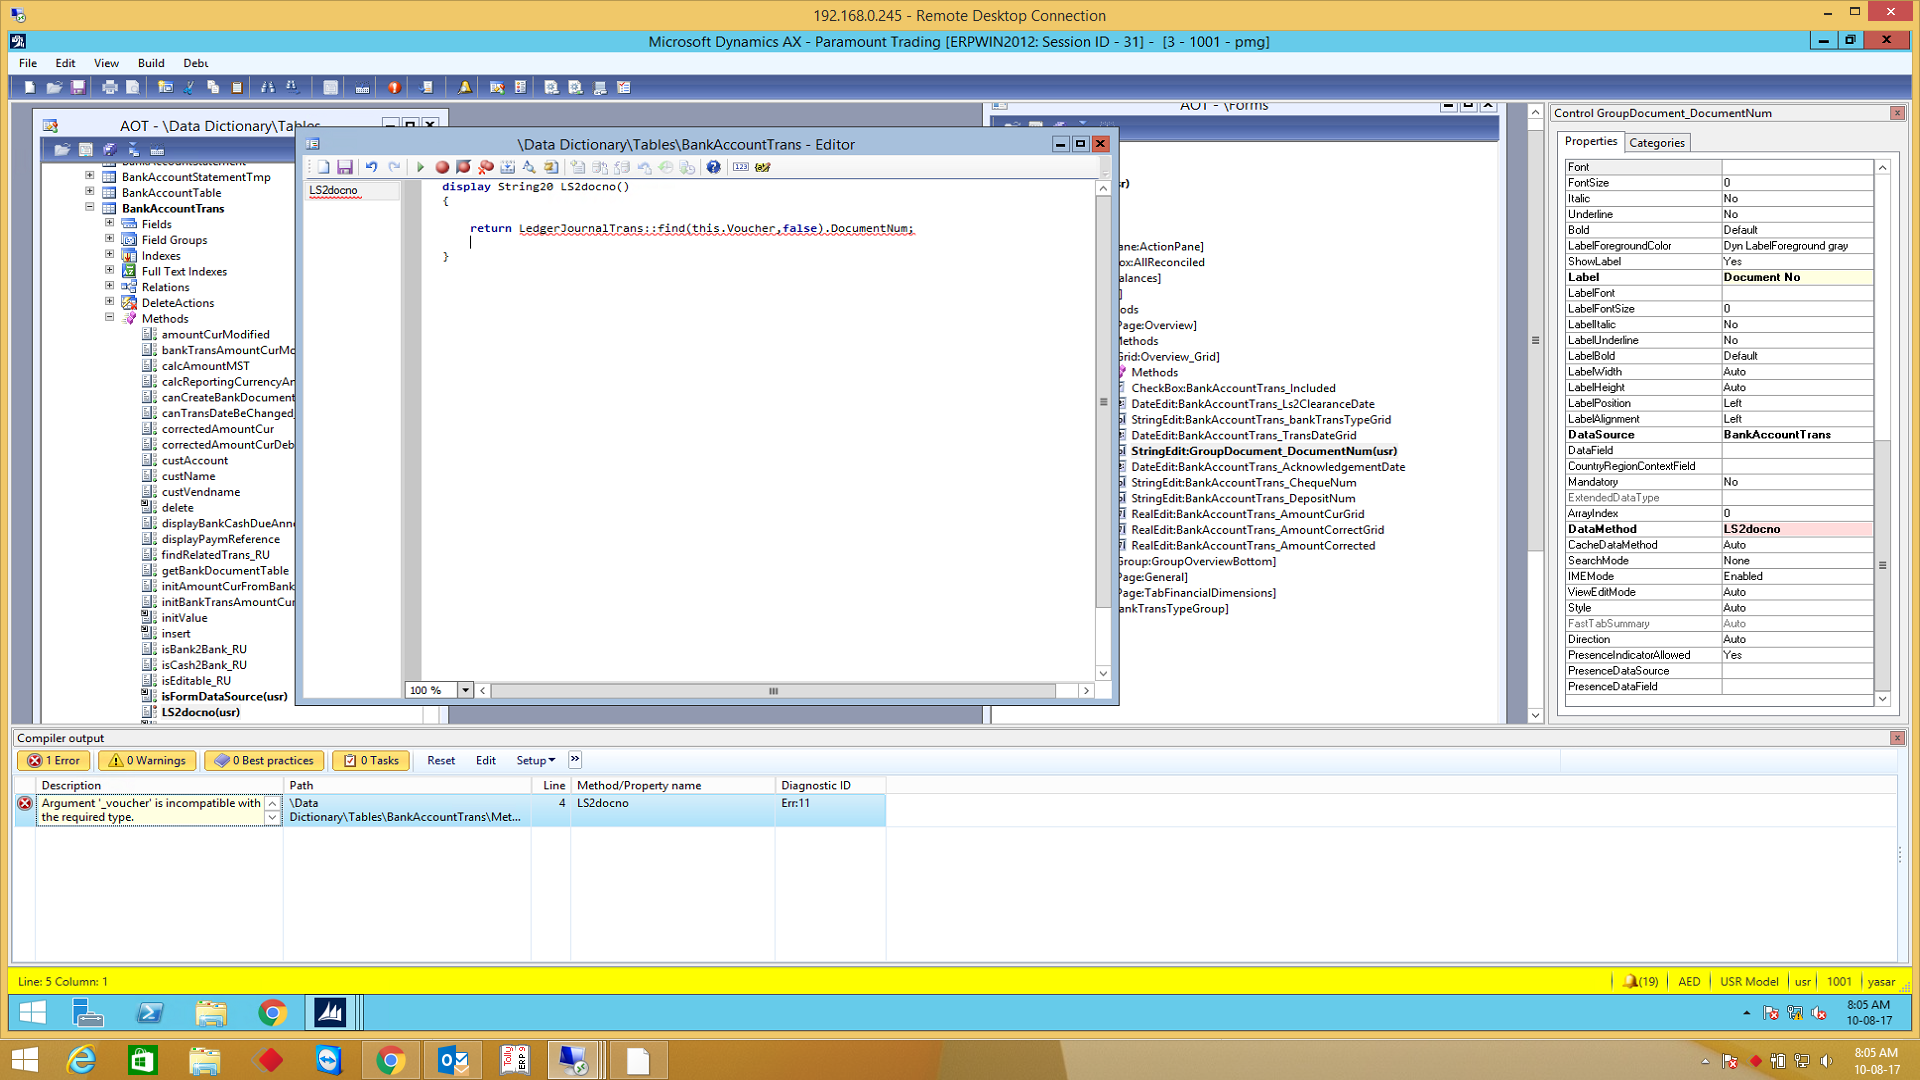Toggle the 0 Warnings filter button
Viewport: 1920px width, 1080px height.
[148, 761]
